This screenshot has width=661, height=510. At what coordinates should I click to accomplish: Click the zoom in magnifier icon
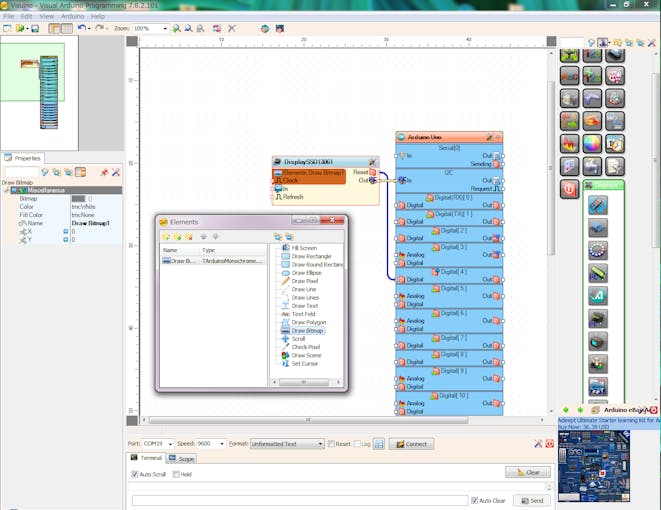pyautogui.click(x=176, y=28)
